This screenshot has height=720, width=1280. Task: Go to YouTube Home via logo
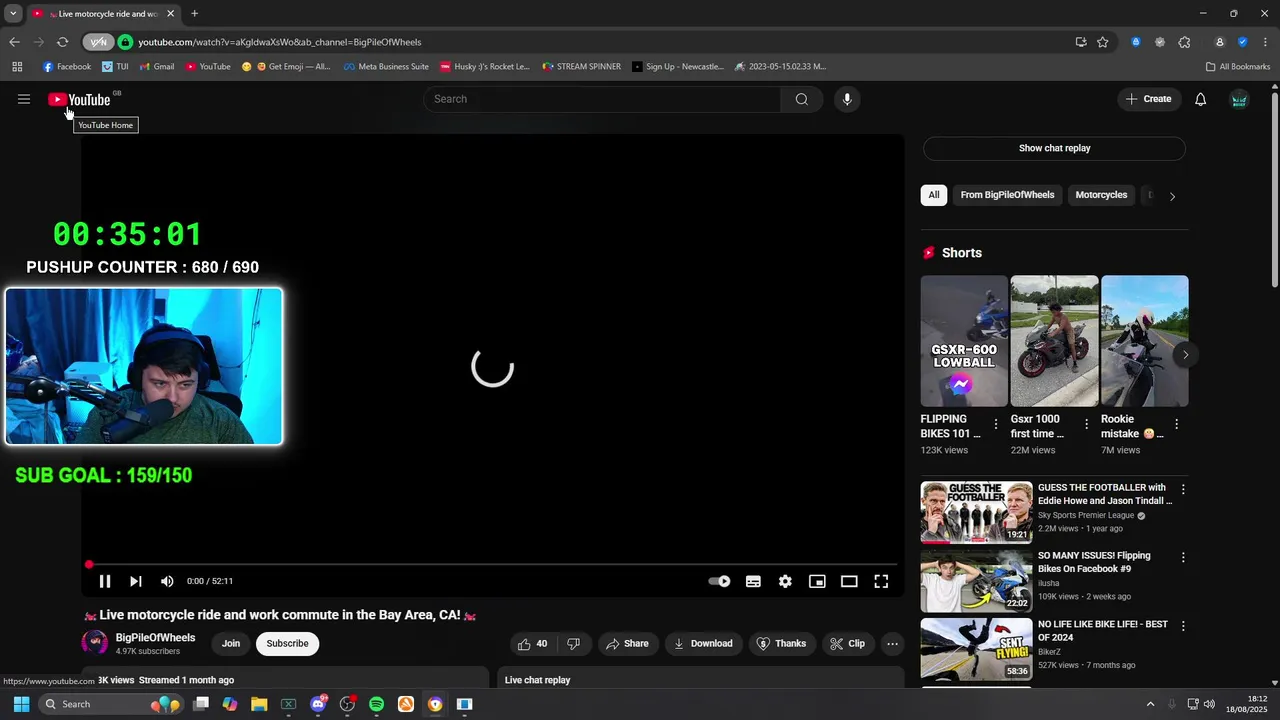[x=79, y=99]
